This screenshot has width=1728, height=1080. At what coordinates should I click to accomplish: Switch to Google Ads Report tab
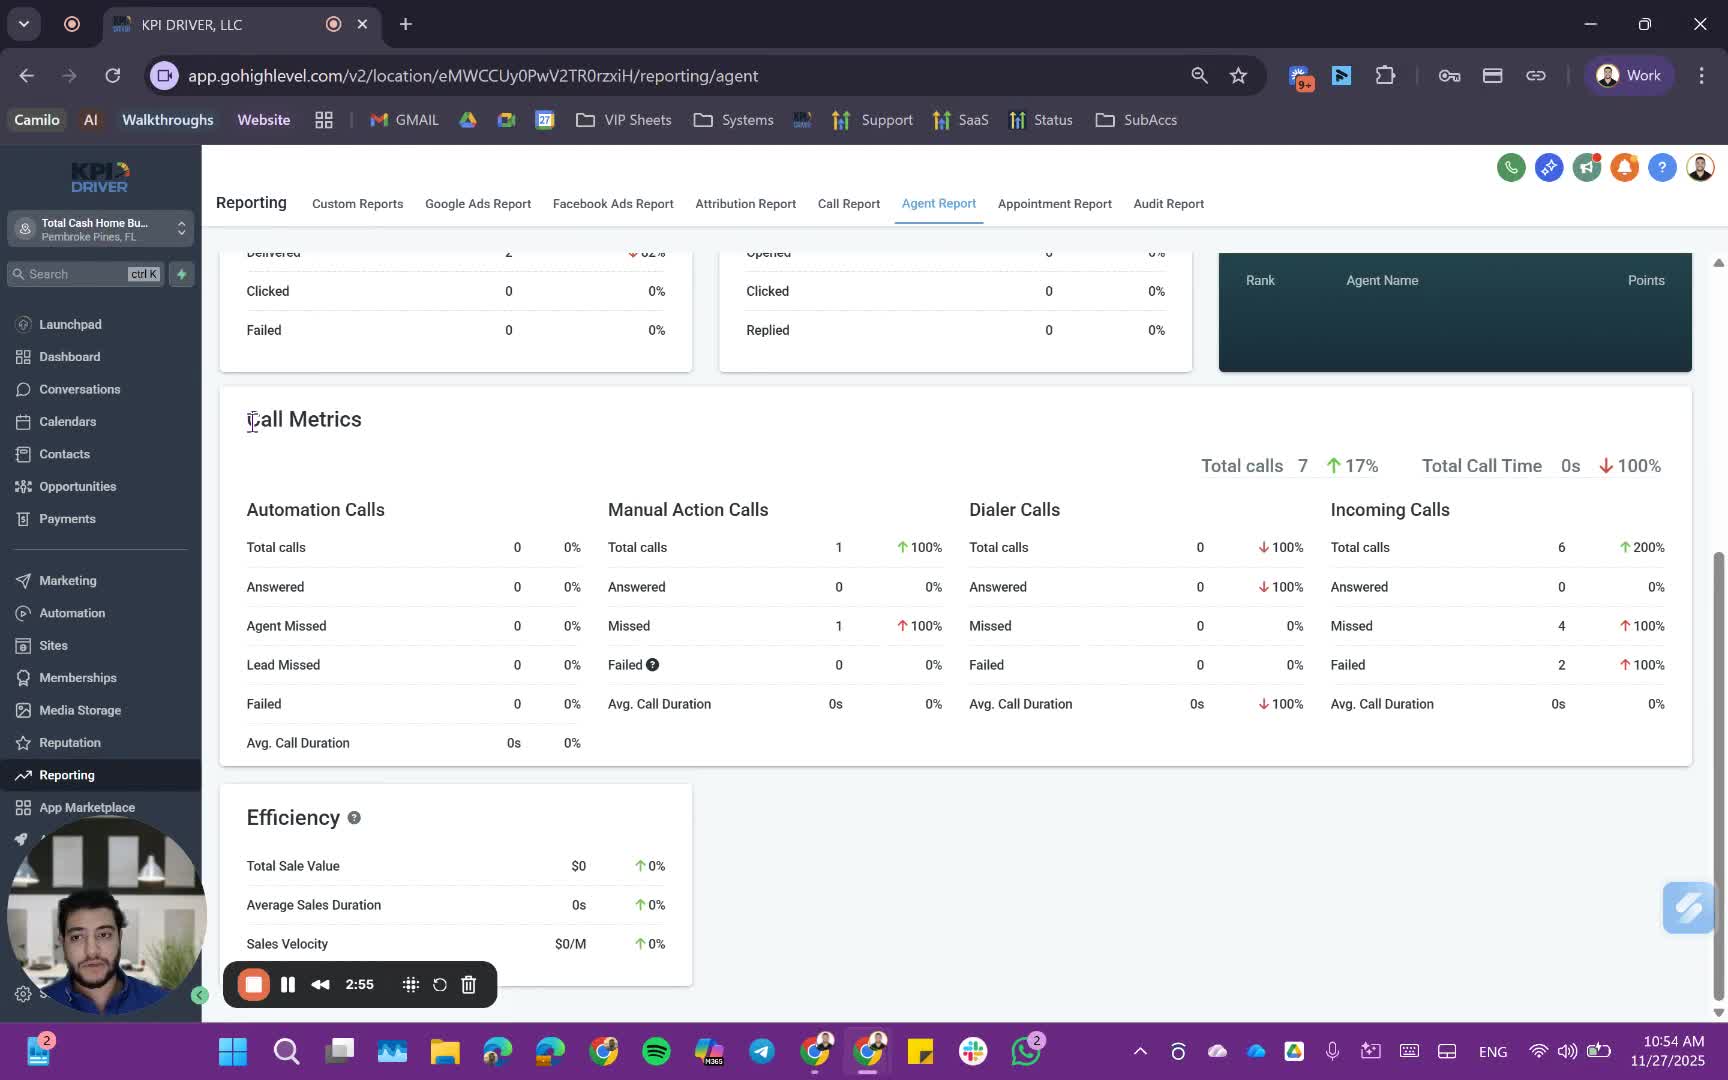pos(478,204)
